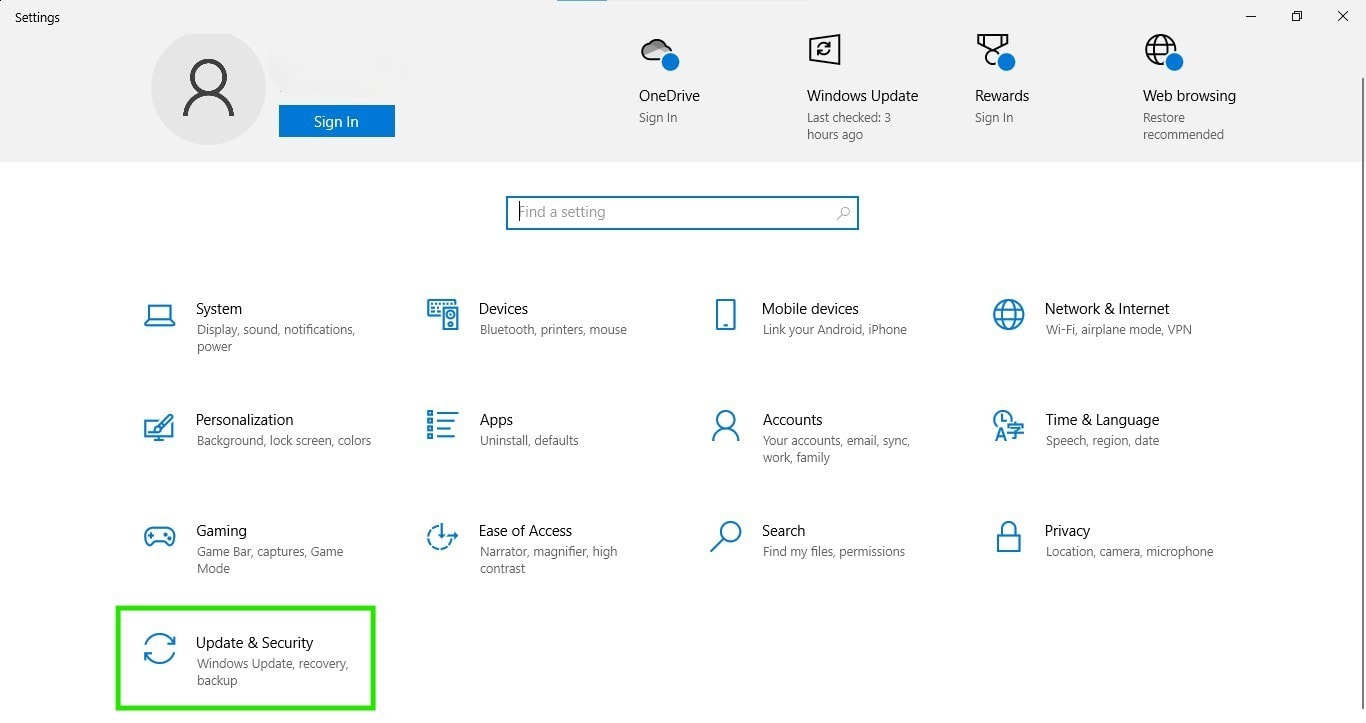Viewport: 1366px width, 723px height.
Task: Select the Mobile devices heading
Action: [810, 309]
